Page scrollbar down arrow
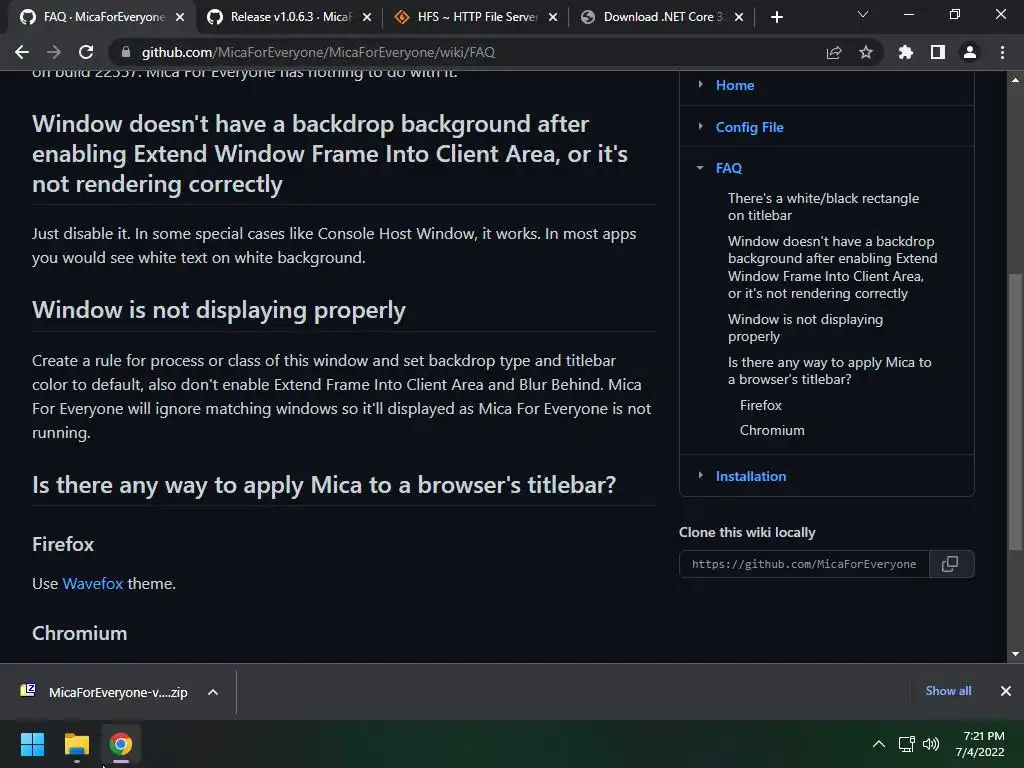The height and width of the screenshot is (768, 1024). 1015,654
